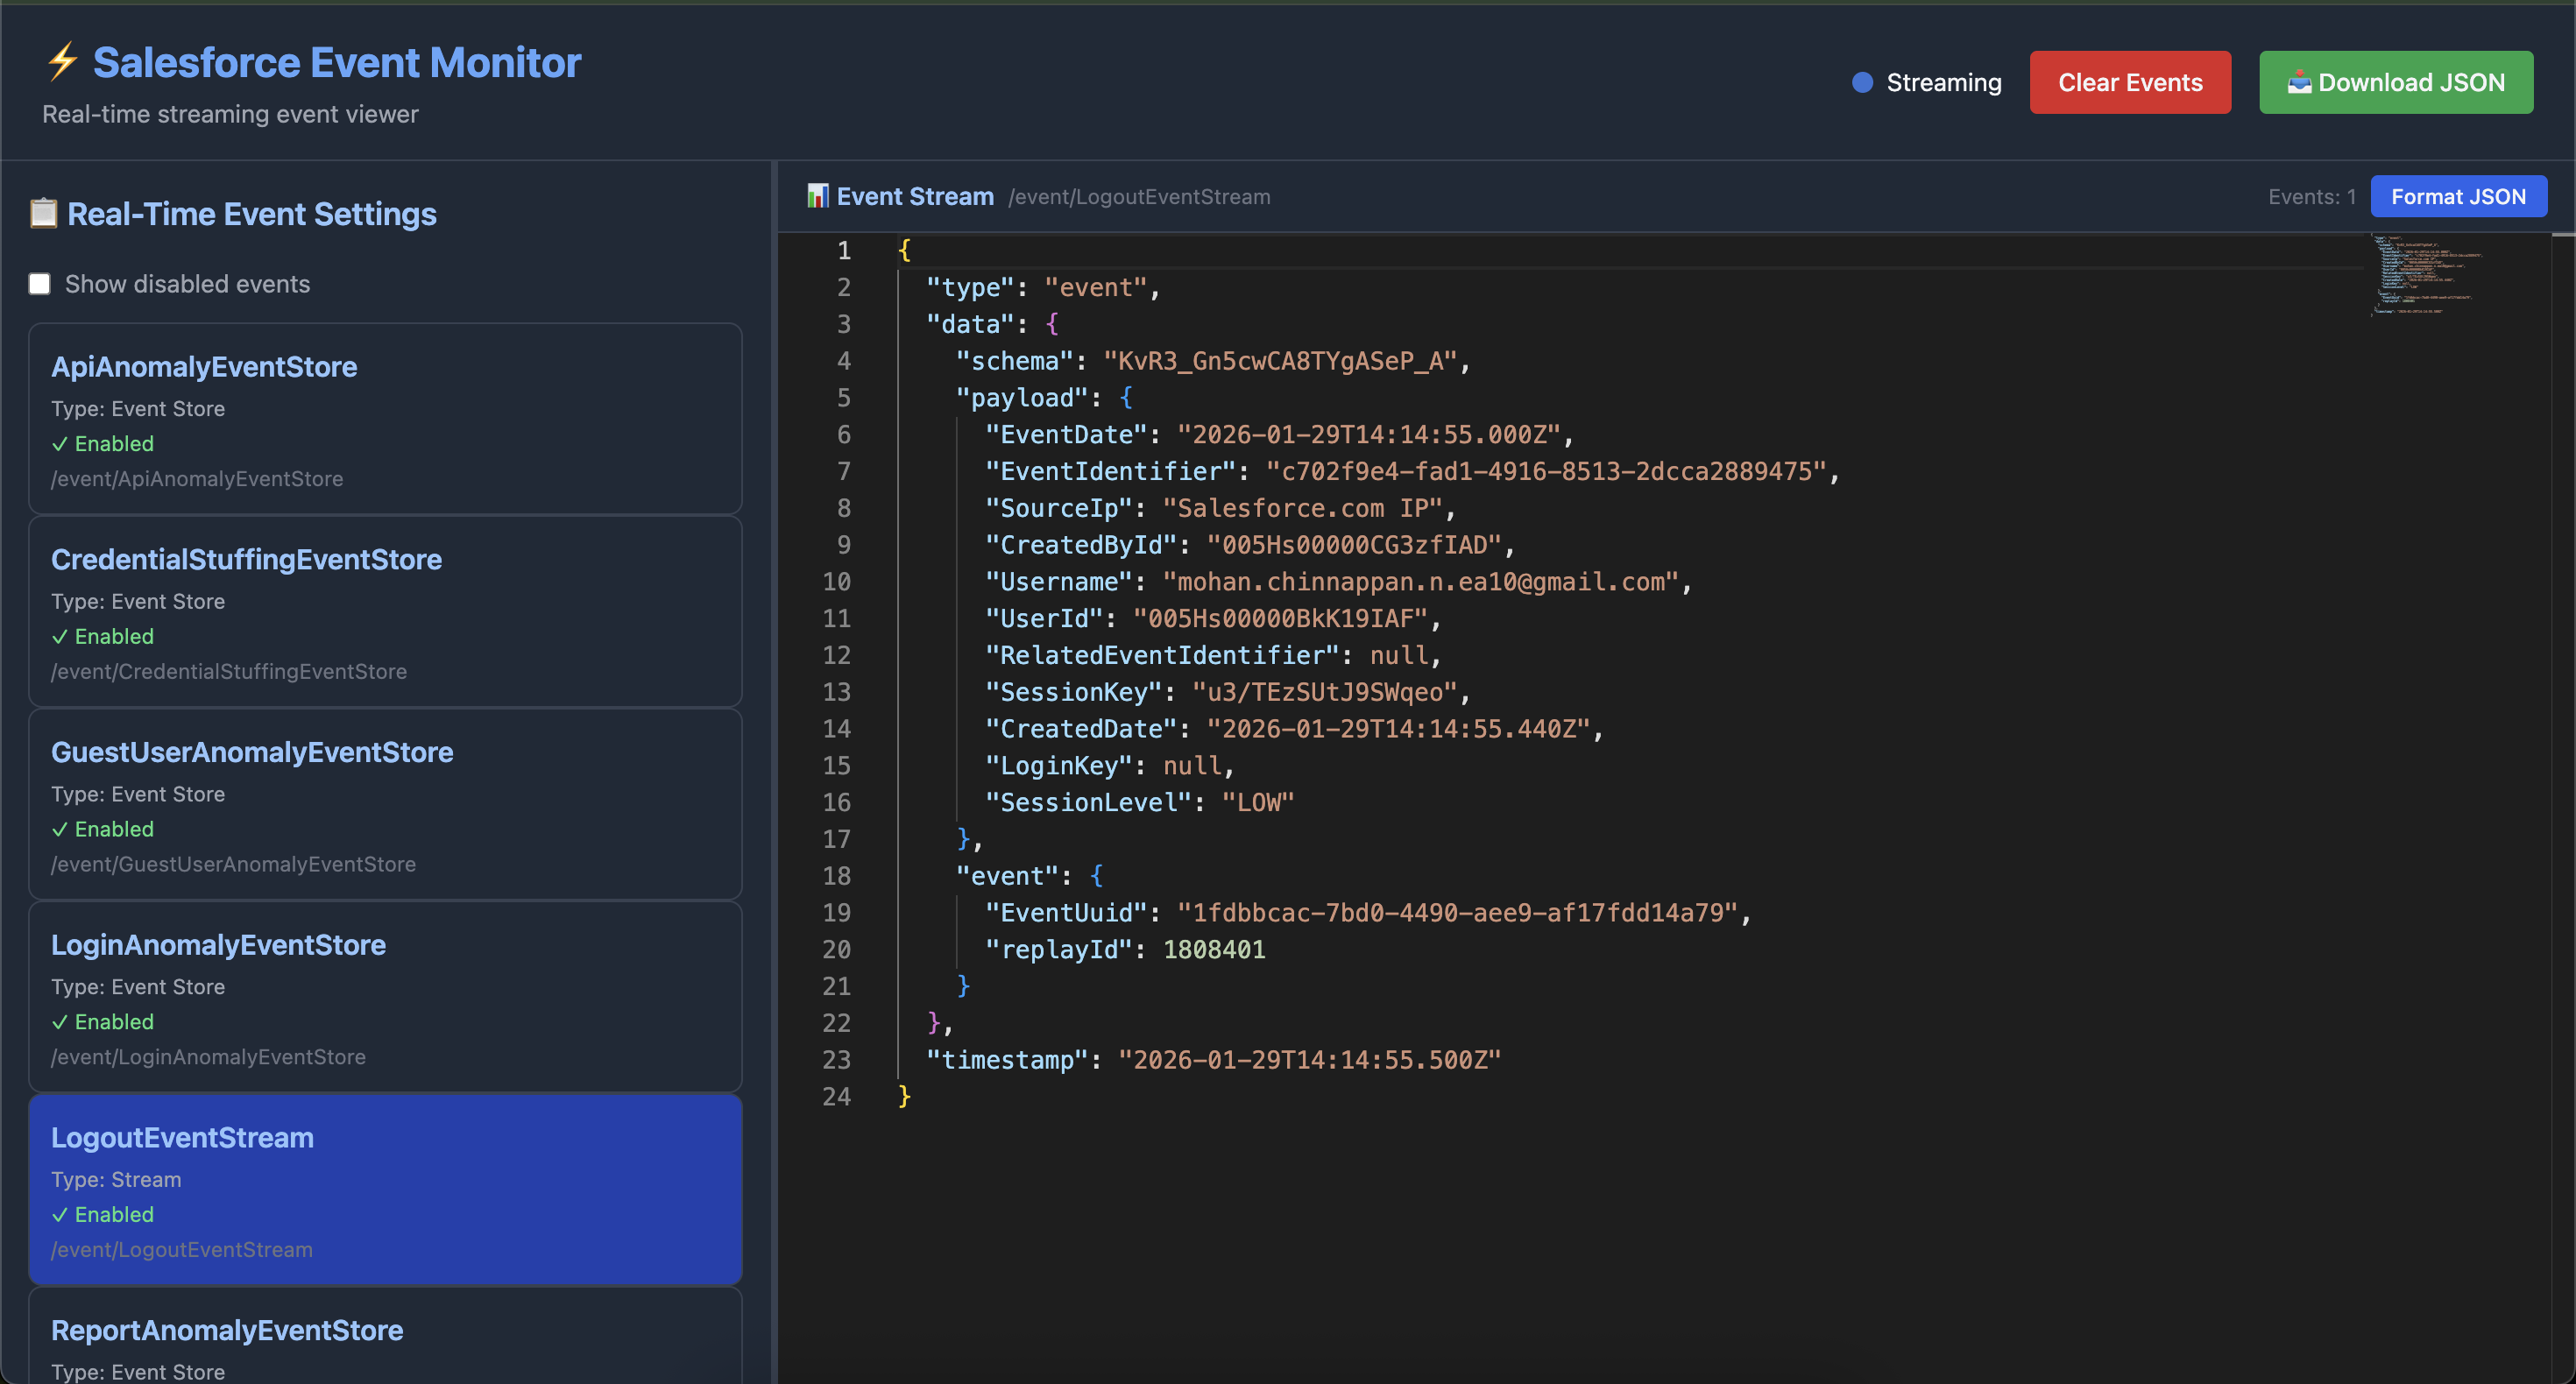The height and width of the screenshot is (1384, 2576).
Task: Select the ApiAnomalyEventStore event card
Action: (x=385, y=418)
